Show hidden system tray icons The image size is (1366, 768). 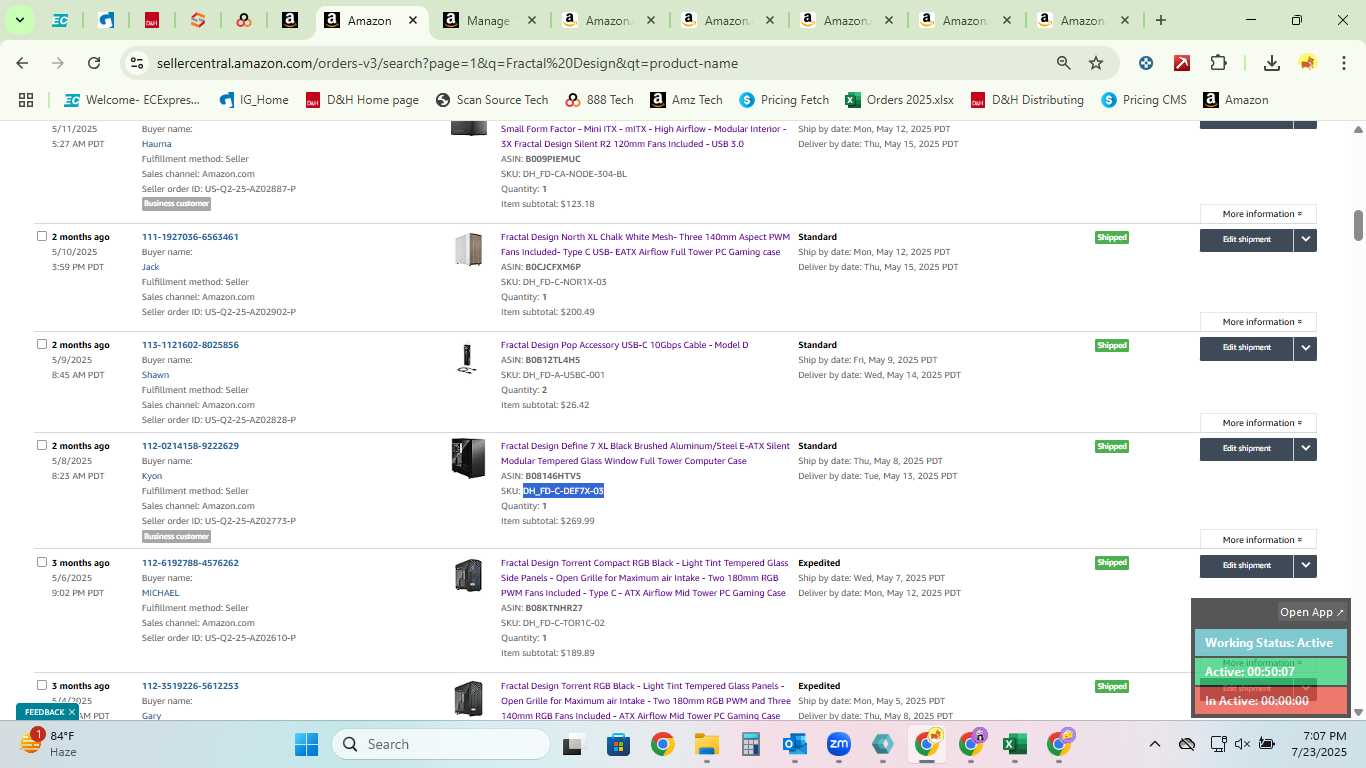[x=1154, y=744]
